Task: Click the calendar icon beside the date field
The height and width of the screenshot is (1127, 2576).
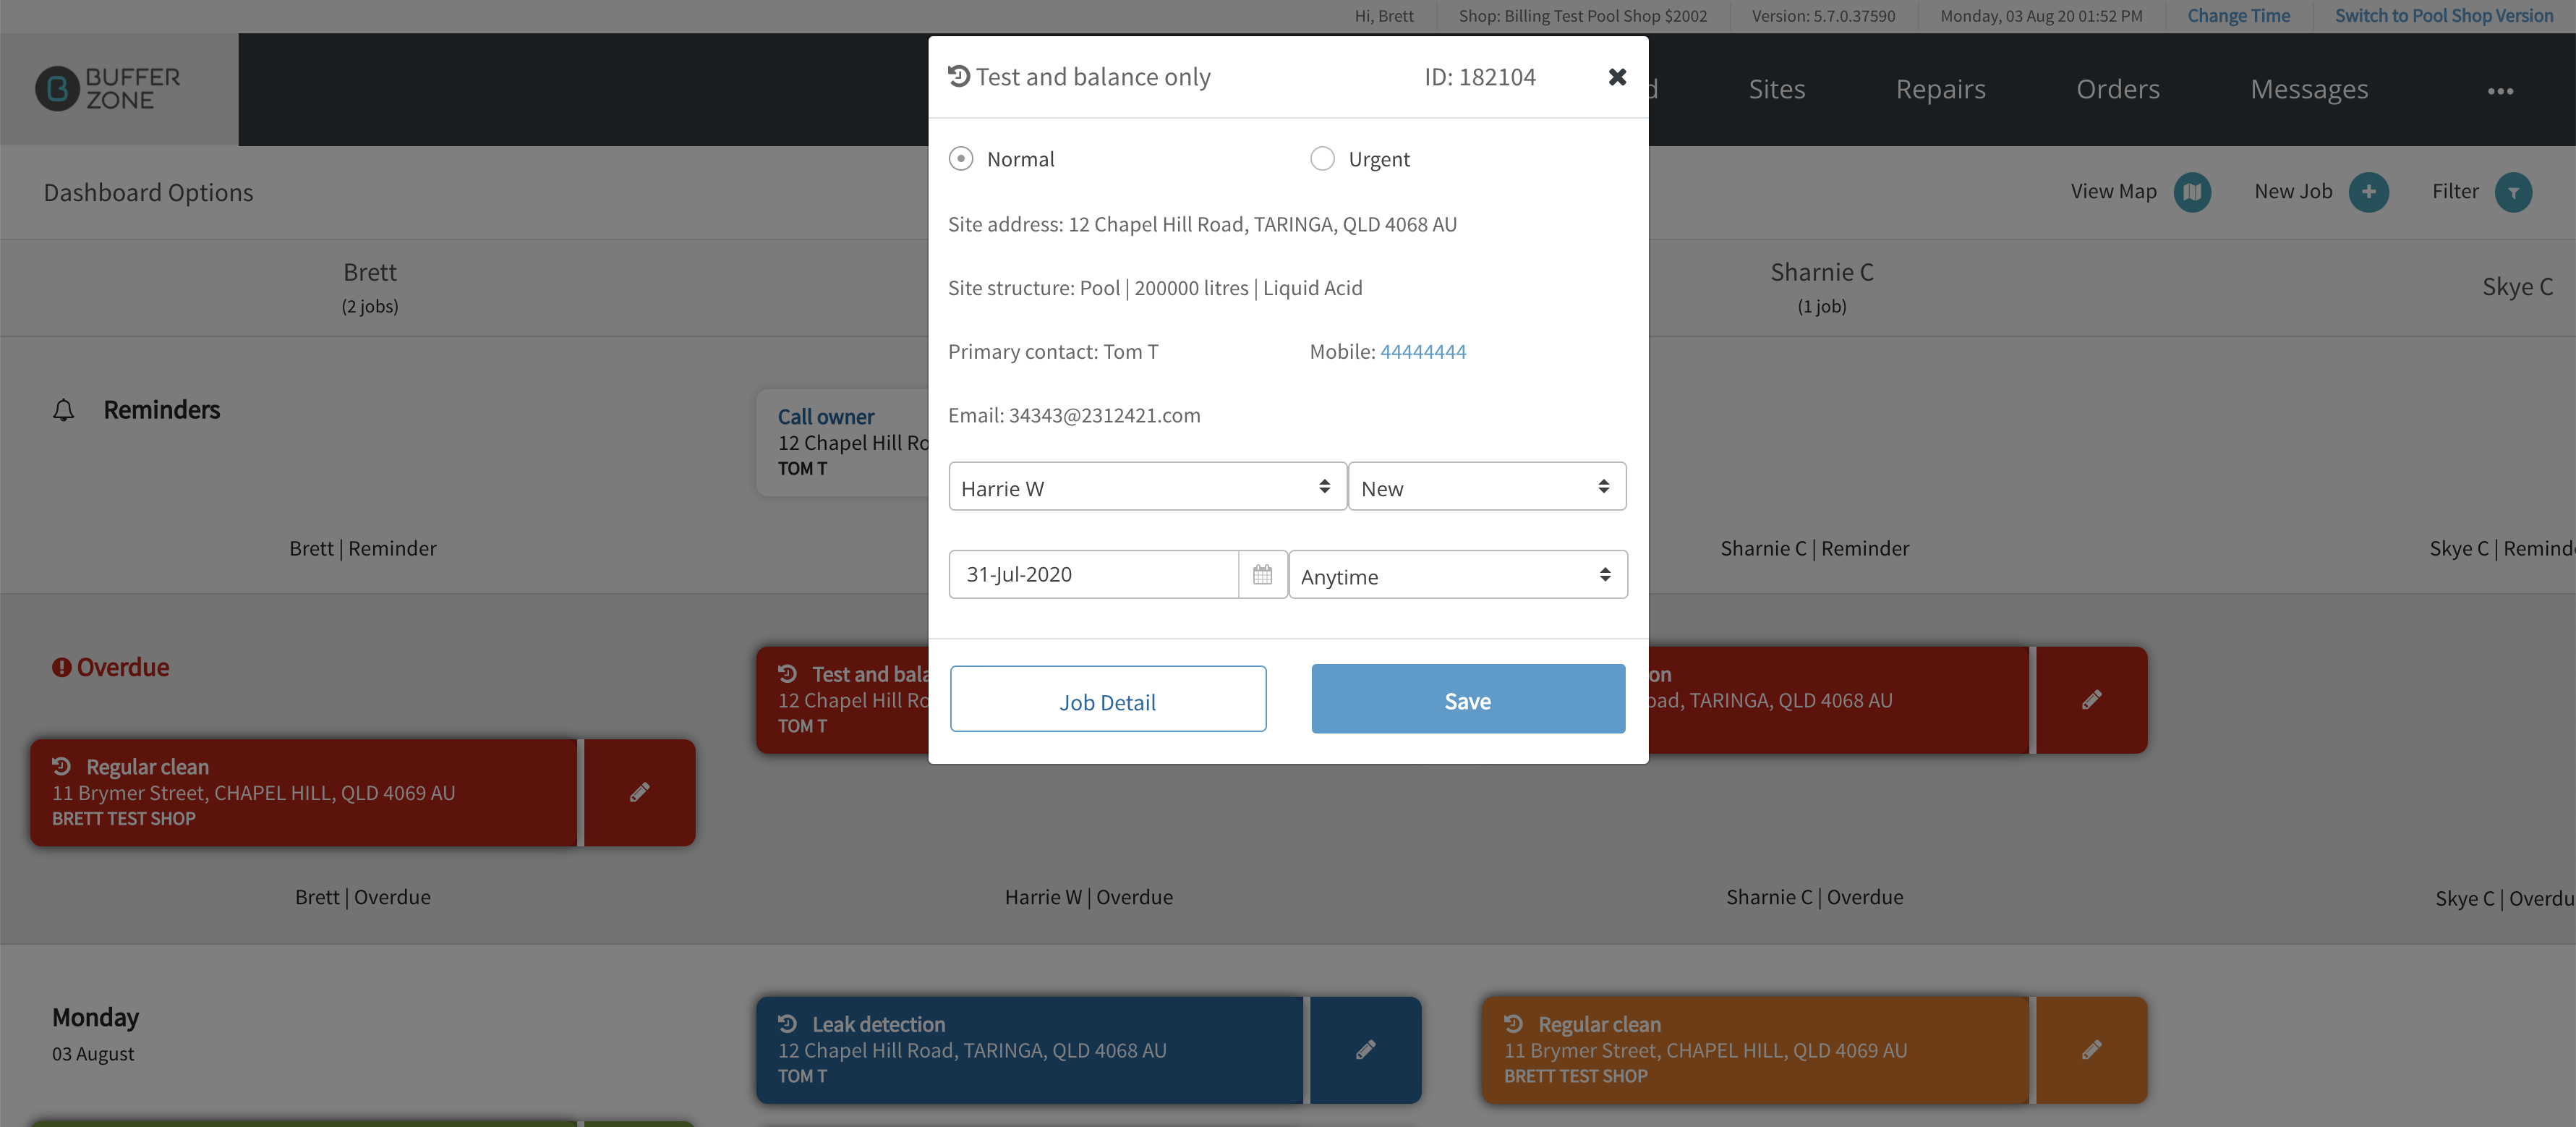Action: 1262,574
